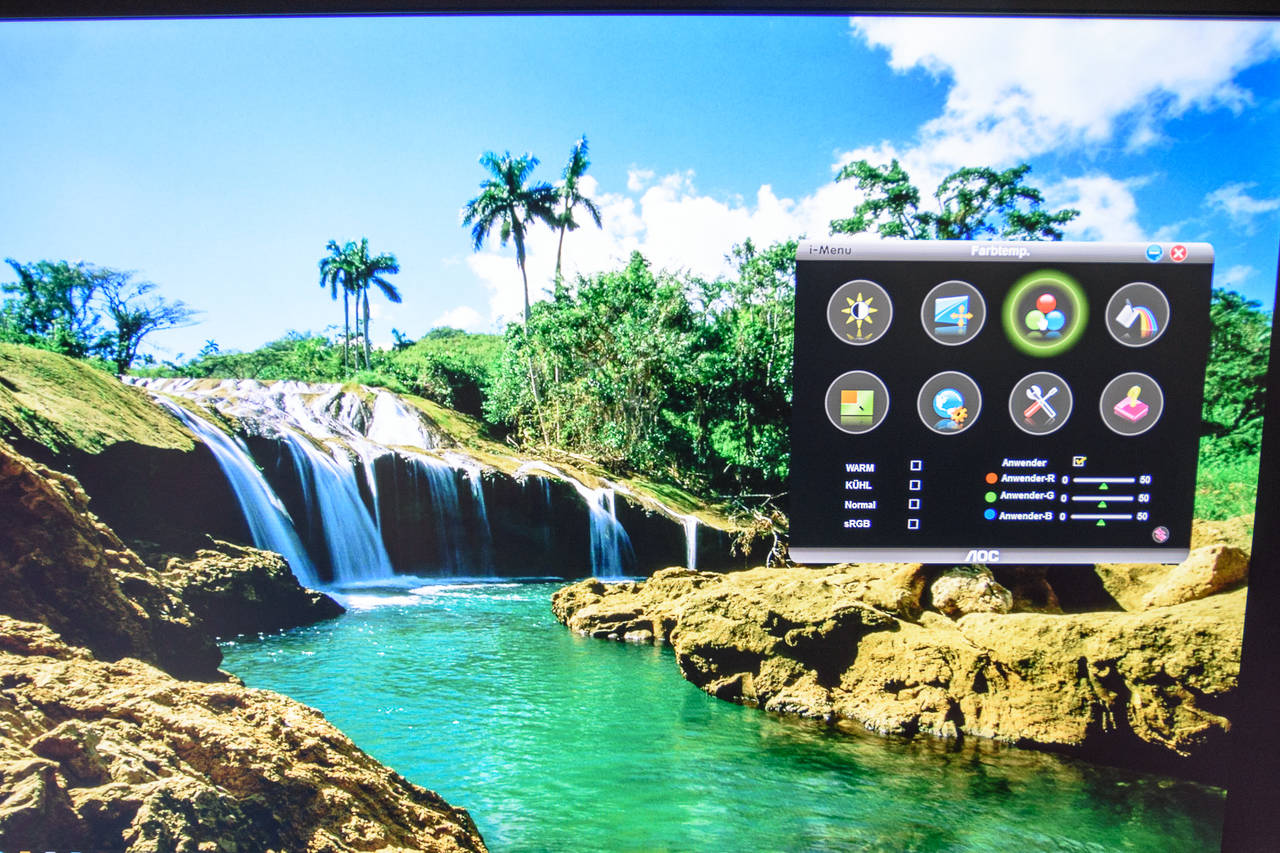
Task: Enable the WARM color temperature checkbox
Action: (x=915, y=466)
